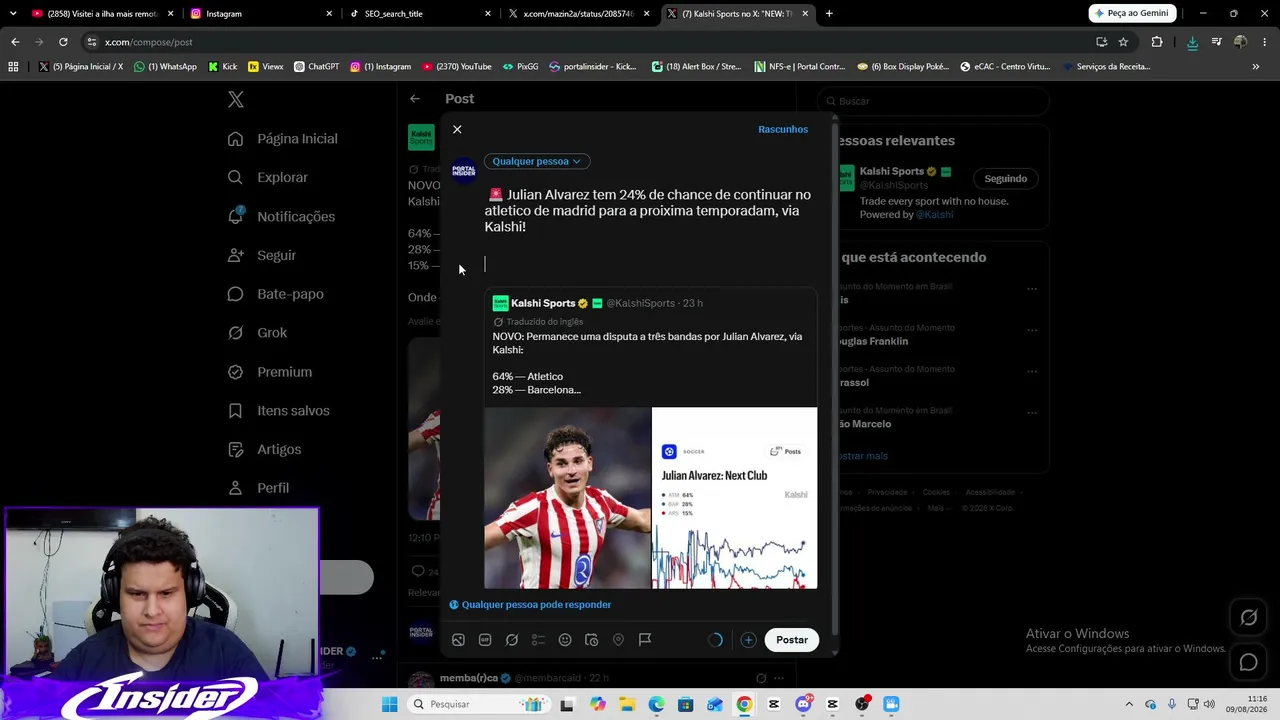Open Itens salvos in the sidebar

[x=278, y=411]
